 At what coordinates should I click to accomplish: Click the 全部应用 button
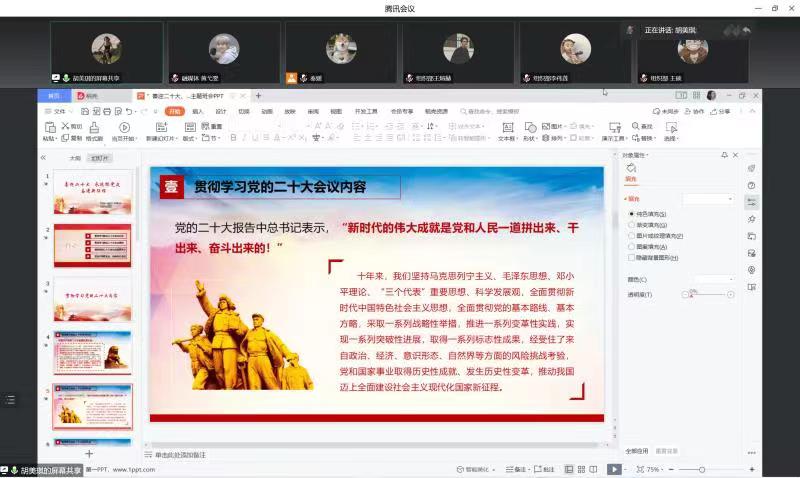coord(637,451)
